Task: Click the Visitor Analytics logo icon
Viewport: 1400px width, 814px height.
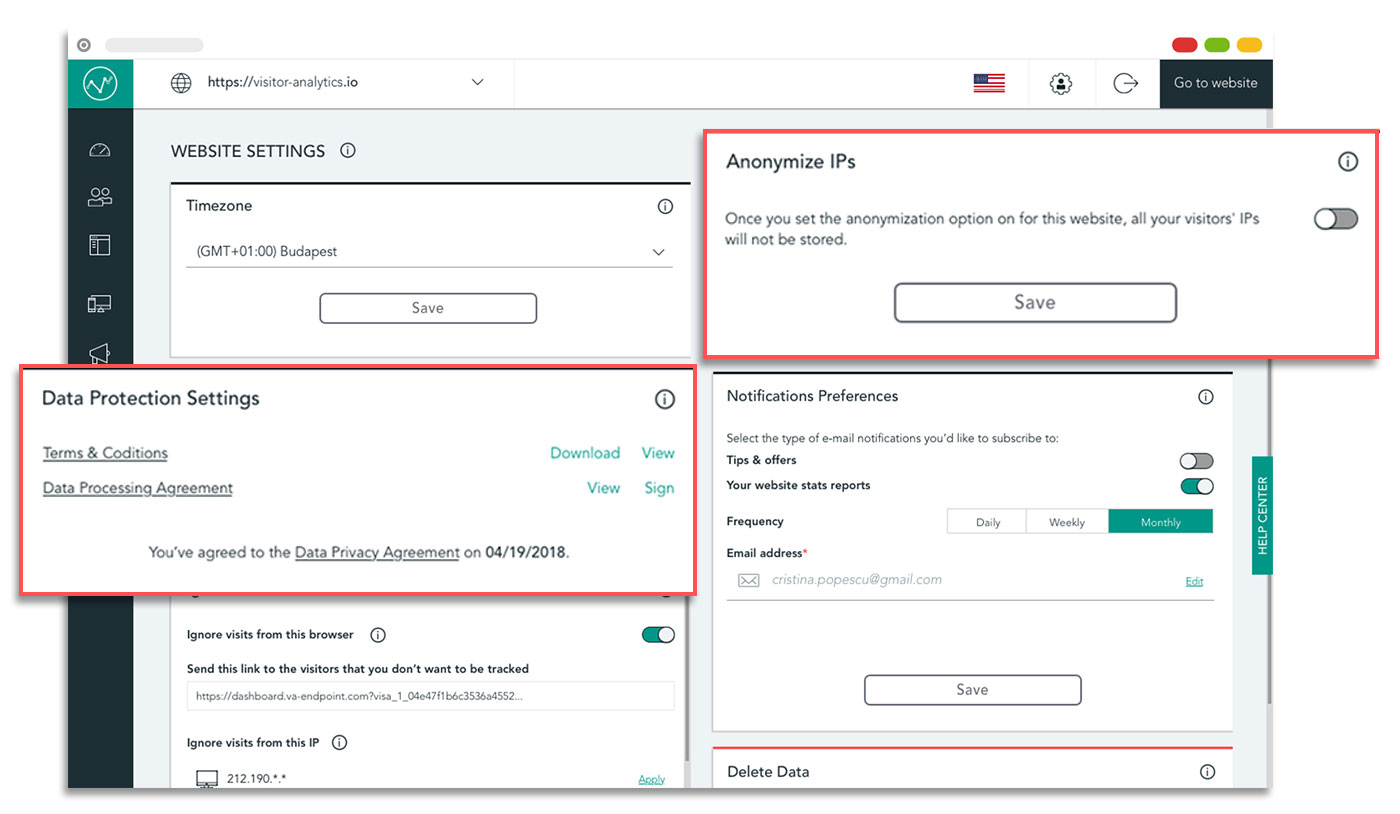Action: 100,84
